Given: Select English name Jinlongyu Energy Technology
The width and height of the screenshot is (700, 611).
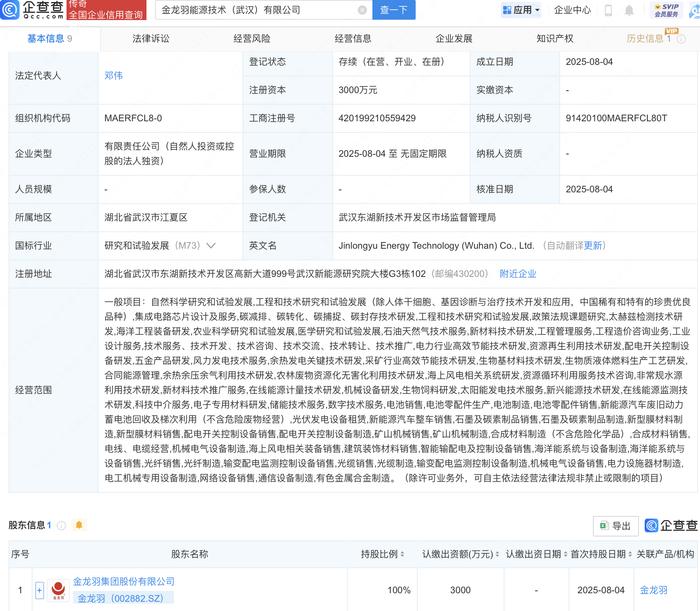Looking at the screenshot, I should coord(436,245).
